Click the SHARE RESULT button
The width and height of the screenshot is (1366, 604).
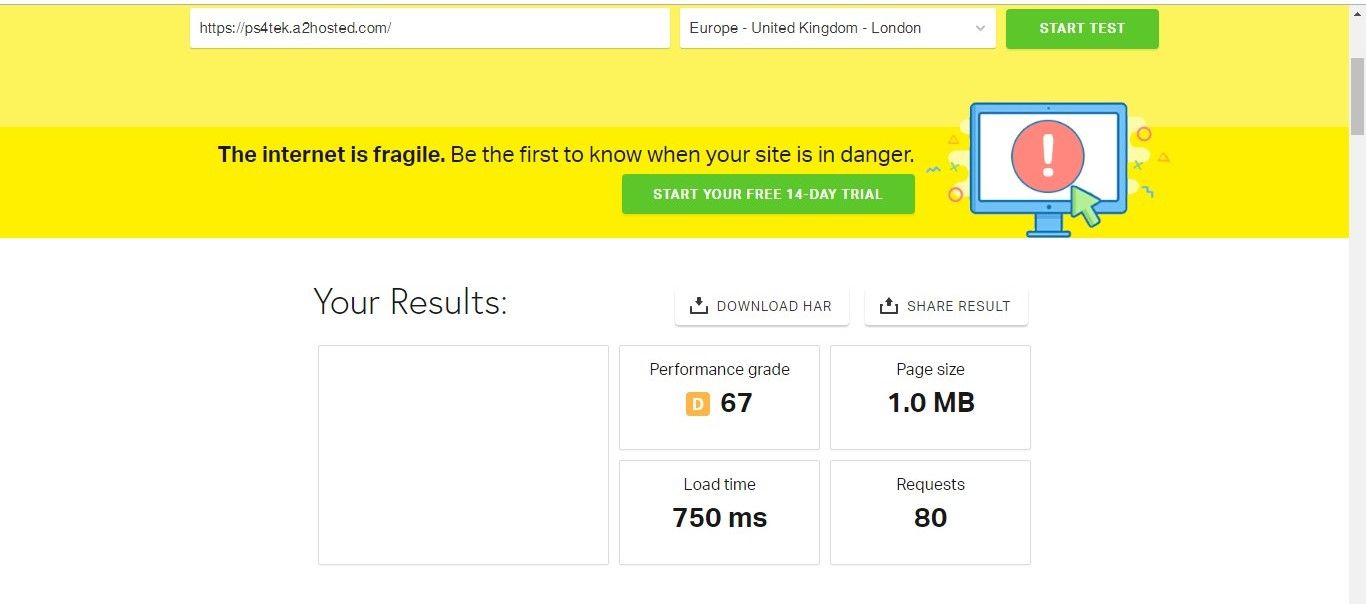pyautogui.click(x=946, y=306)
